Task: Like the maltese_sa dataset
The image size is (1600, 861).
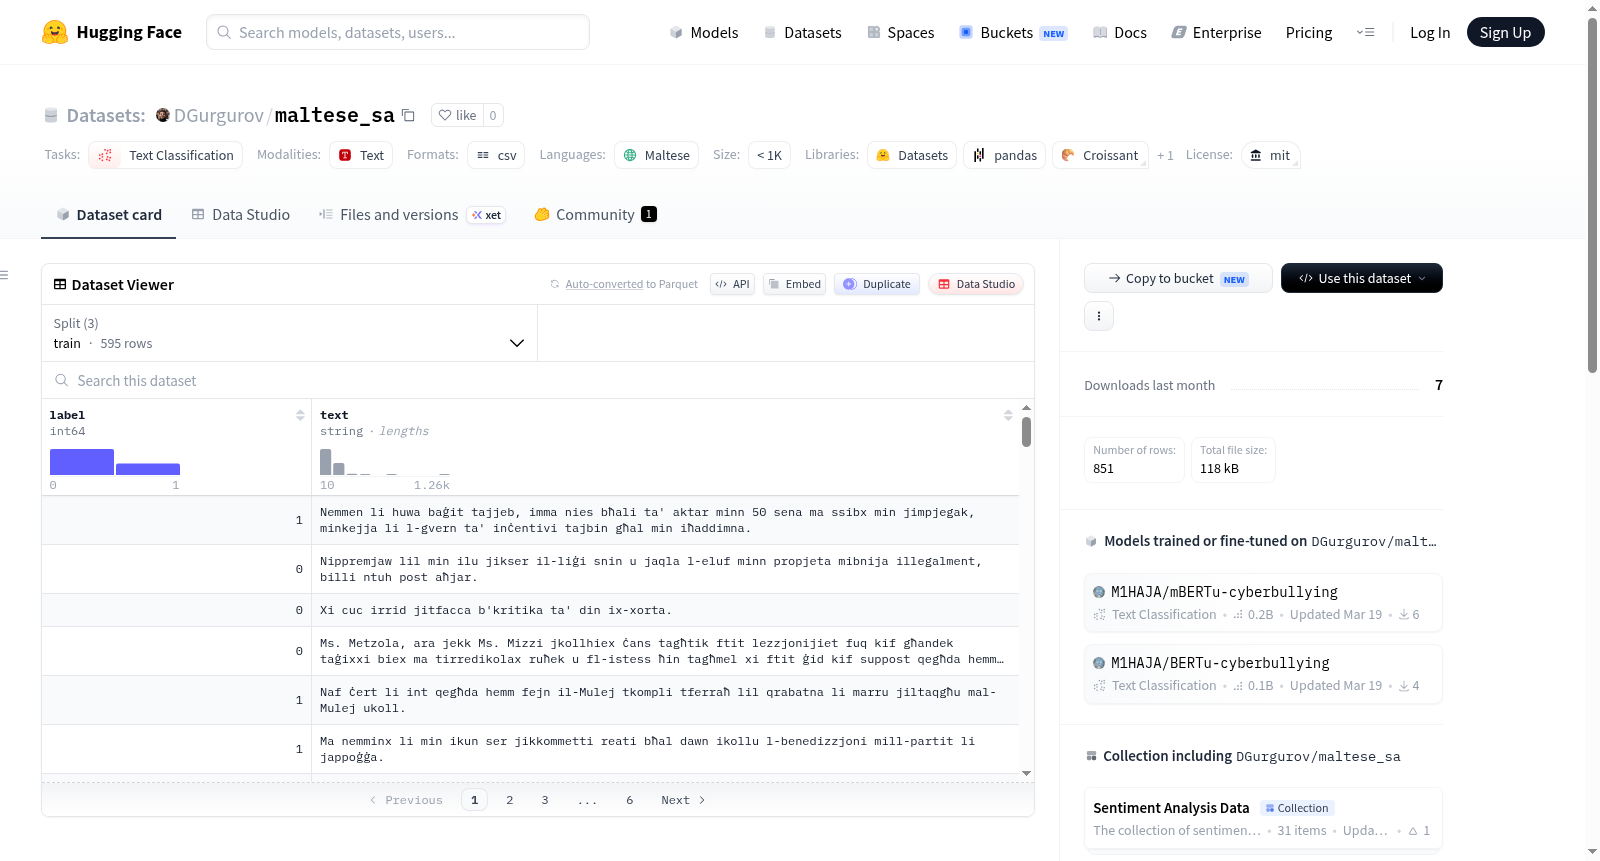Action: [458, 115]
